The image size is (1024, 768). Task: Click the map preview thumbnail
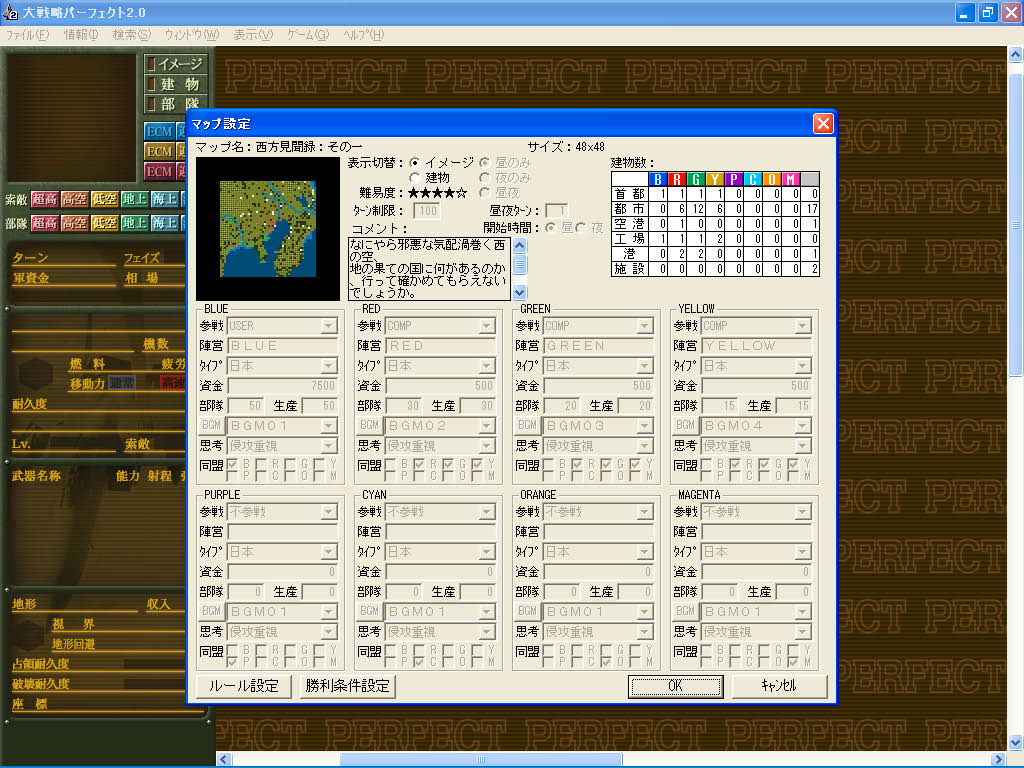click(268, 229)
